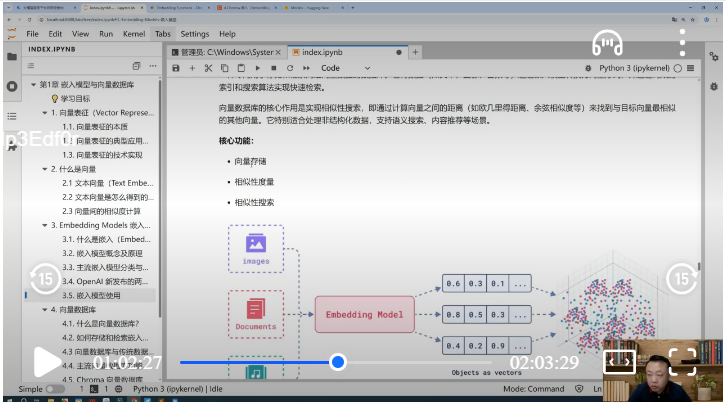The width and height of the screenshot is (726, 402).
Task: Reload the page with browser refresh icon
Action: coord(29,20)
